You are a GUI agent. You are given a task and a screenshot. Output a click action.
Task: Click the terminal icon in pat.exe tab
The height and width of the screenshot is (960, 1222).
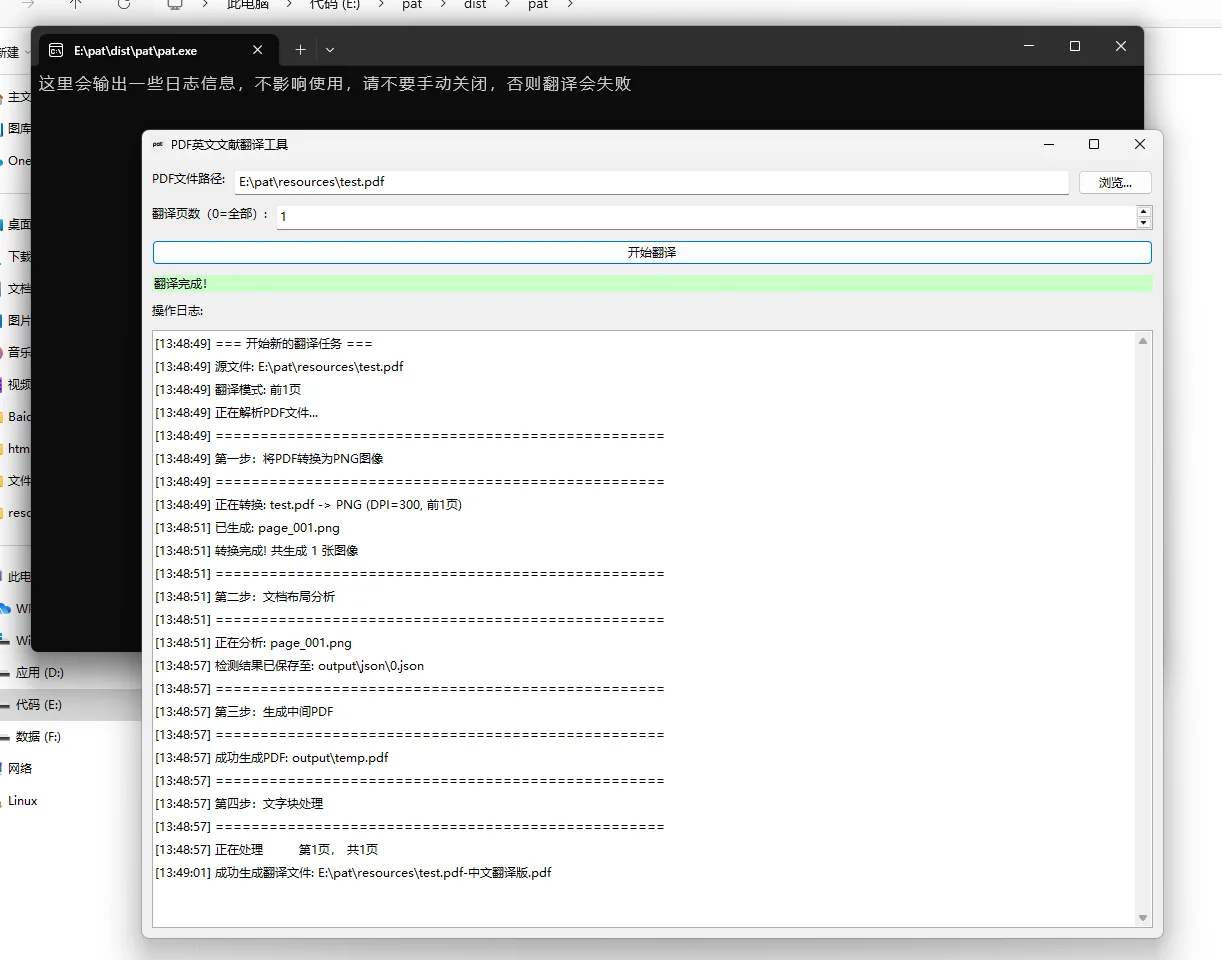point(56,50)
